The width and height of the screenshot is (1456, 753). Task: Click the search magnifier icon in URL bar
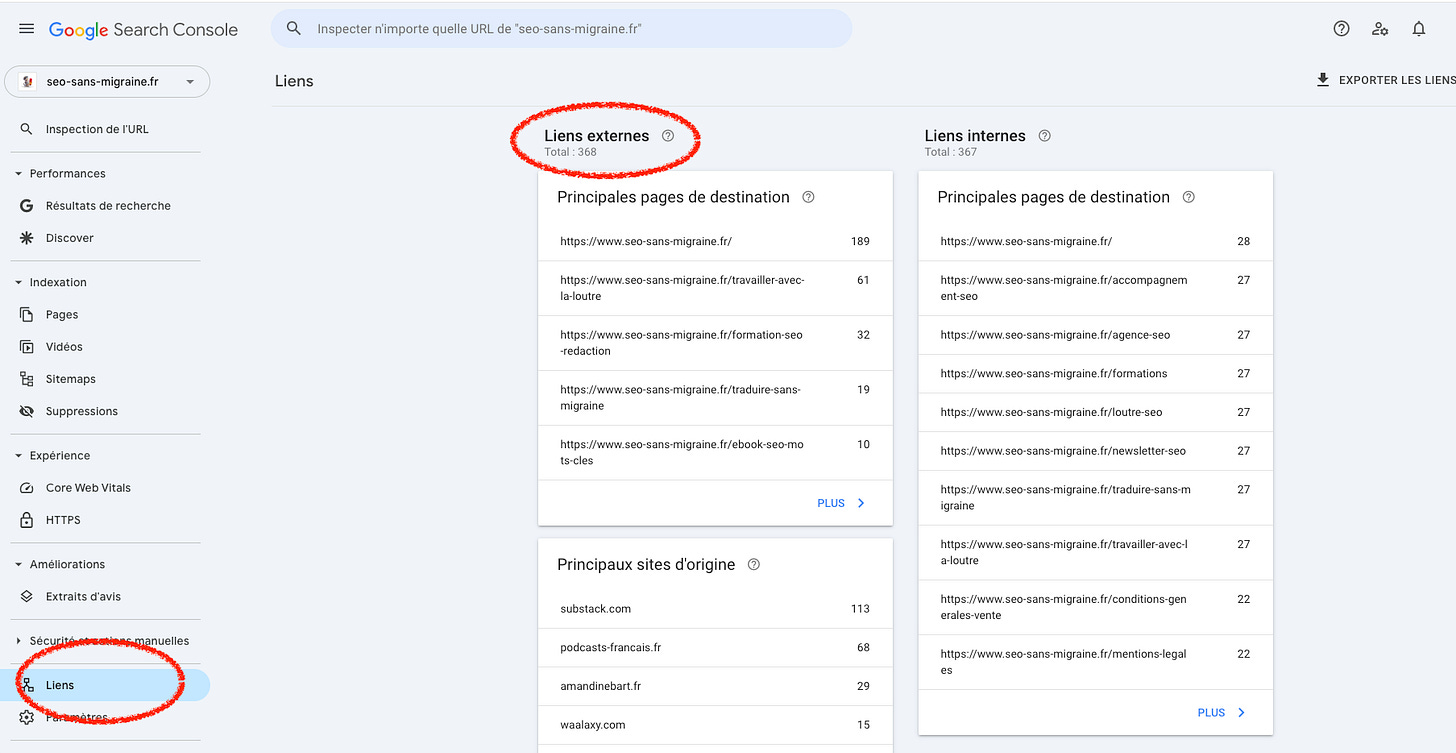click(x=294, y=29)
